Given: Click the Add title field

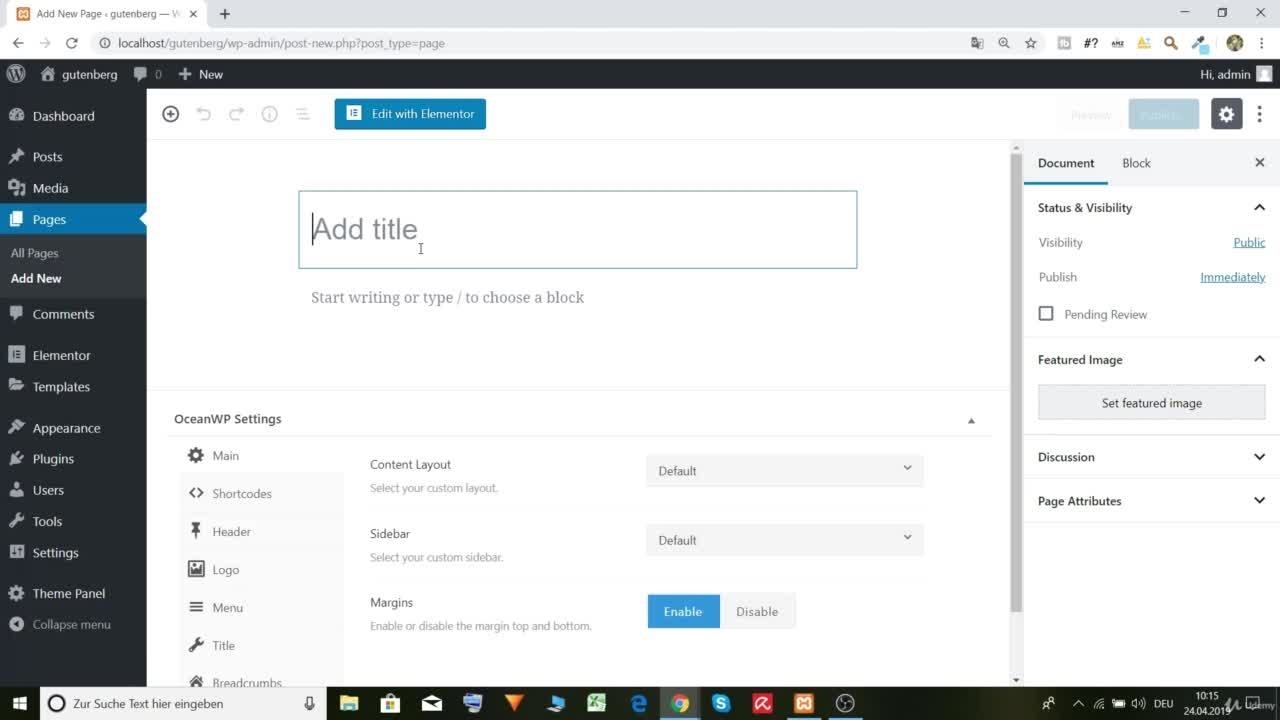Looking at the screenshot, I should [577, 229].
